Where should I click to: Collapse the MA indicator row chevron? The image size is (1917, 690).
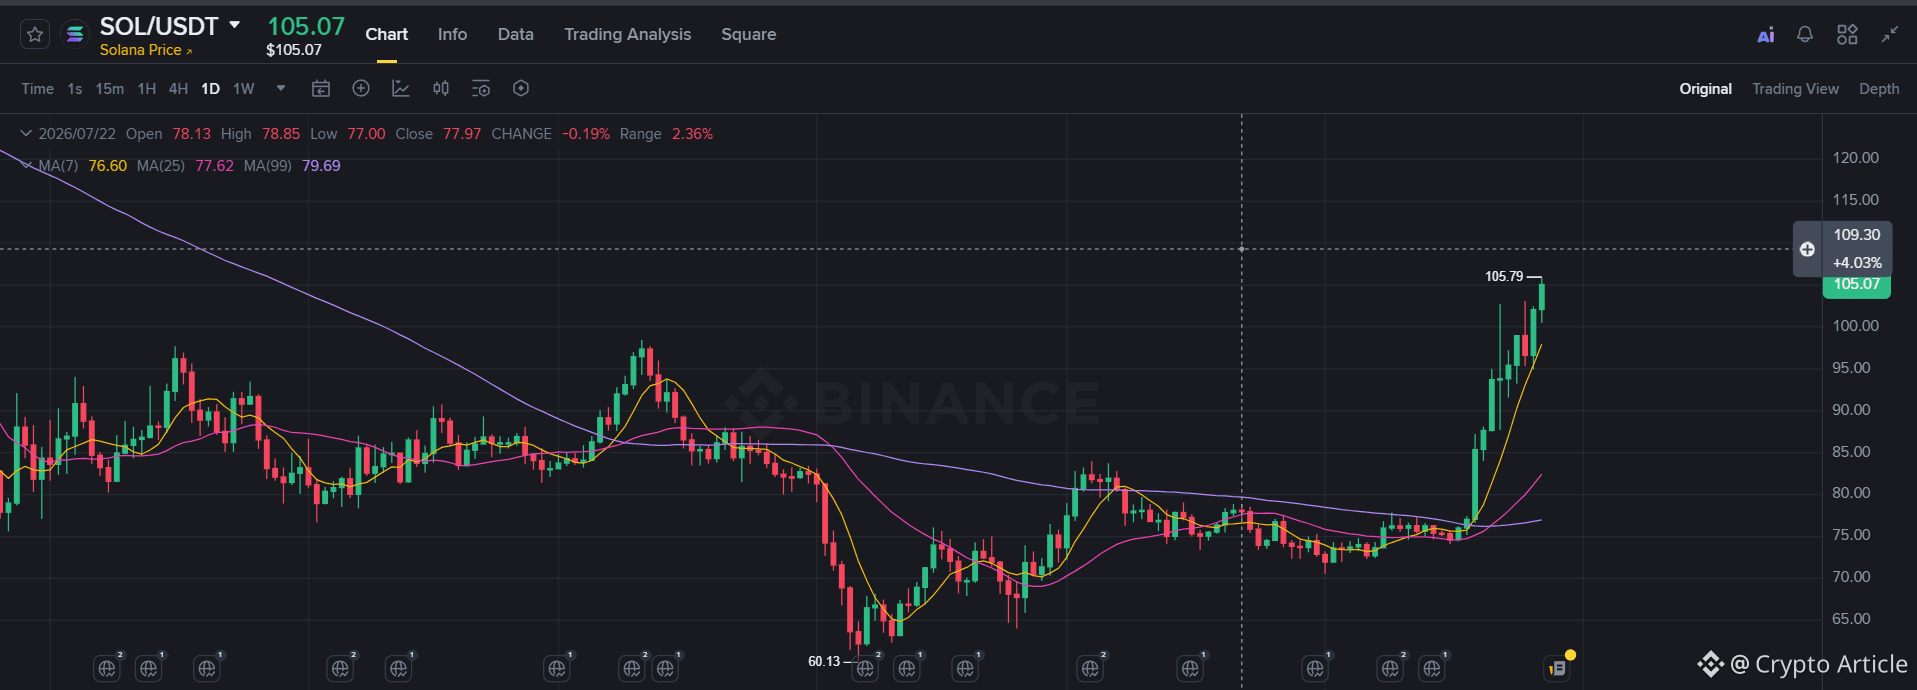click(x=26, y=166)
